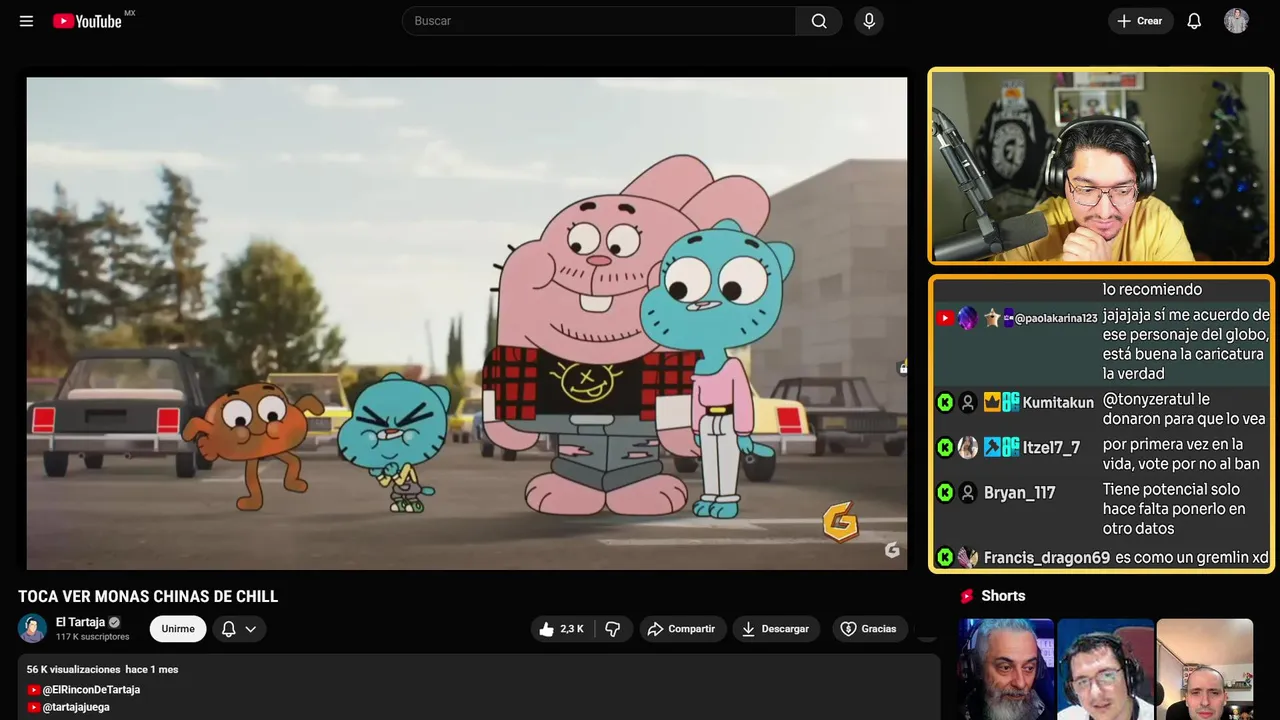Click '56 K visualizaciones hace 1 mes' text
This screenshot has height=720, width=1280.
102,669
